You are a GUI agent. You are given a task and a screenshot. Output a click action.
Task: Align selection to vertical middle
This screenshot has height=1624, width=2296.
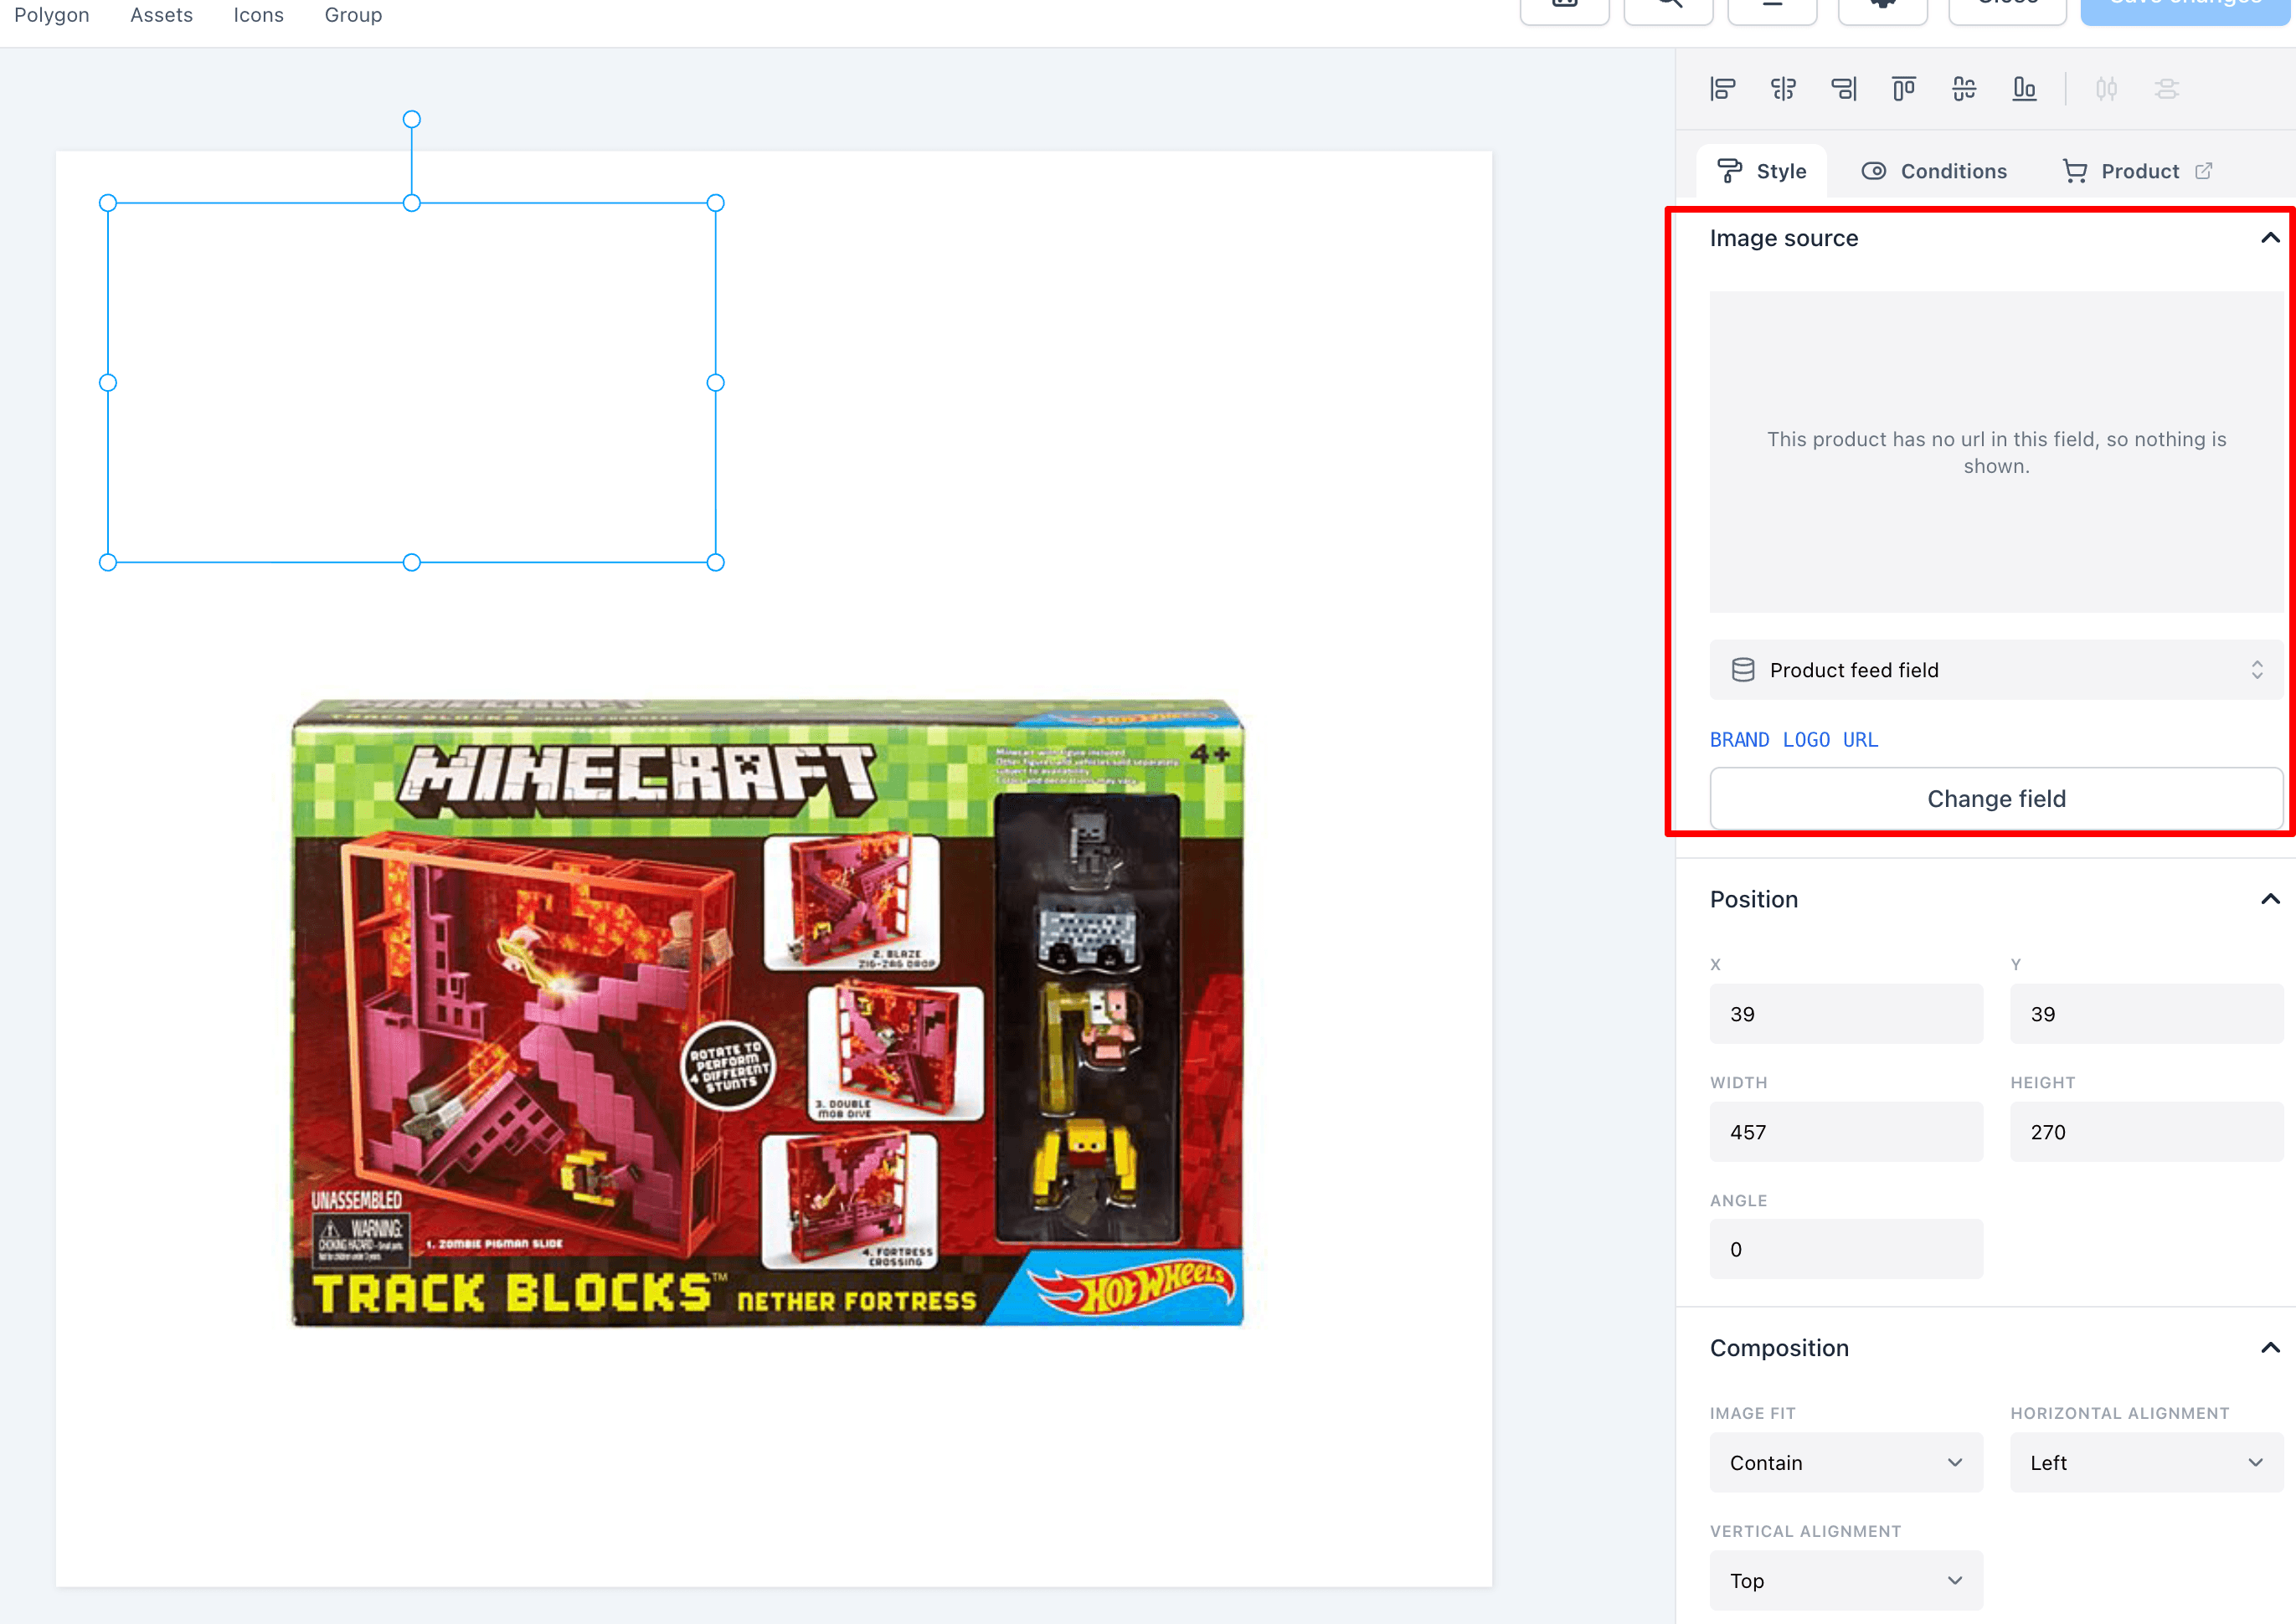[x=1964, y=89]
